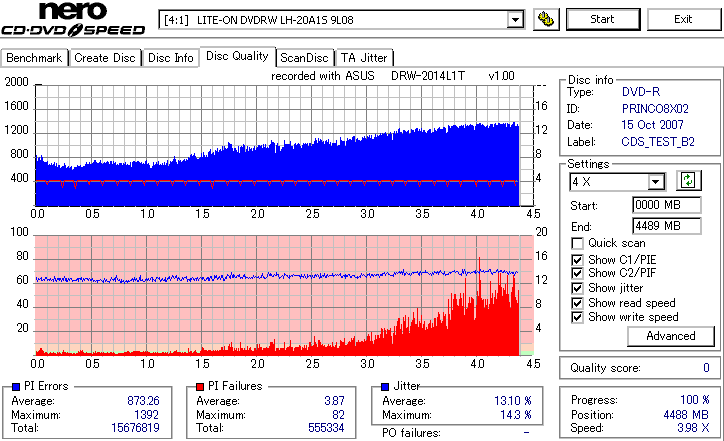Image resolution: width=724 pixels, height=441 pixels.
Task: Click the Quality score value 0
Action: [706, 368]
